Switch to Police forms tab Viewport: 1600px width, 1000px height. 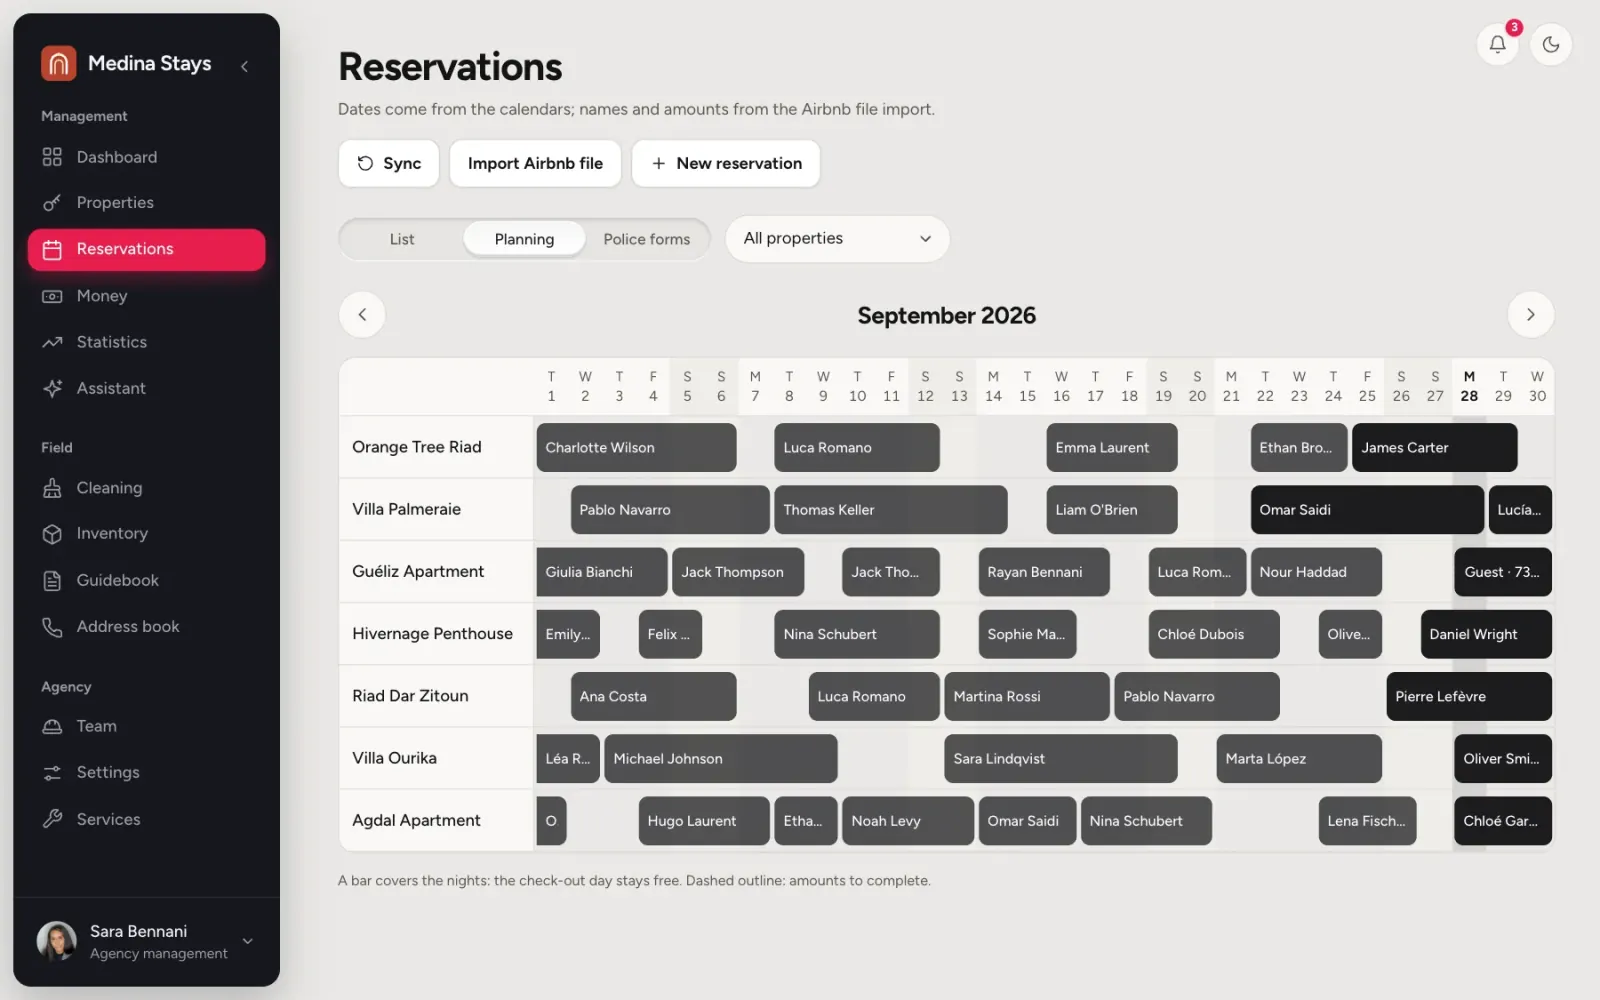(x=647, y=239)
